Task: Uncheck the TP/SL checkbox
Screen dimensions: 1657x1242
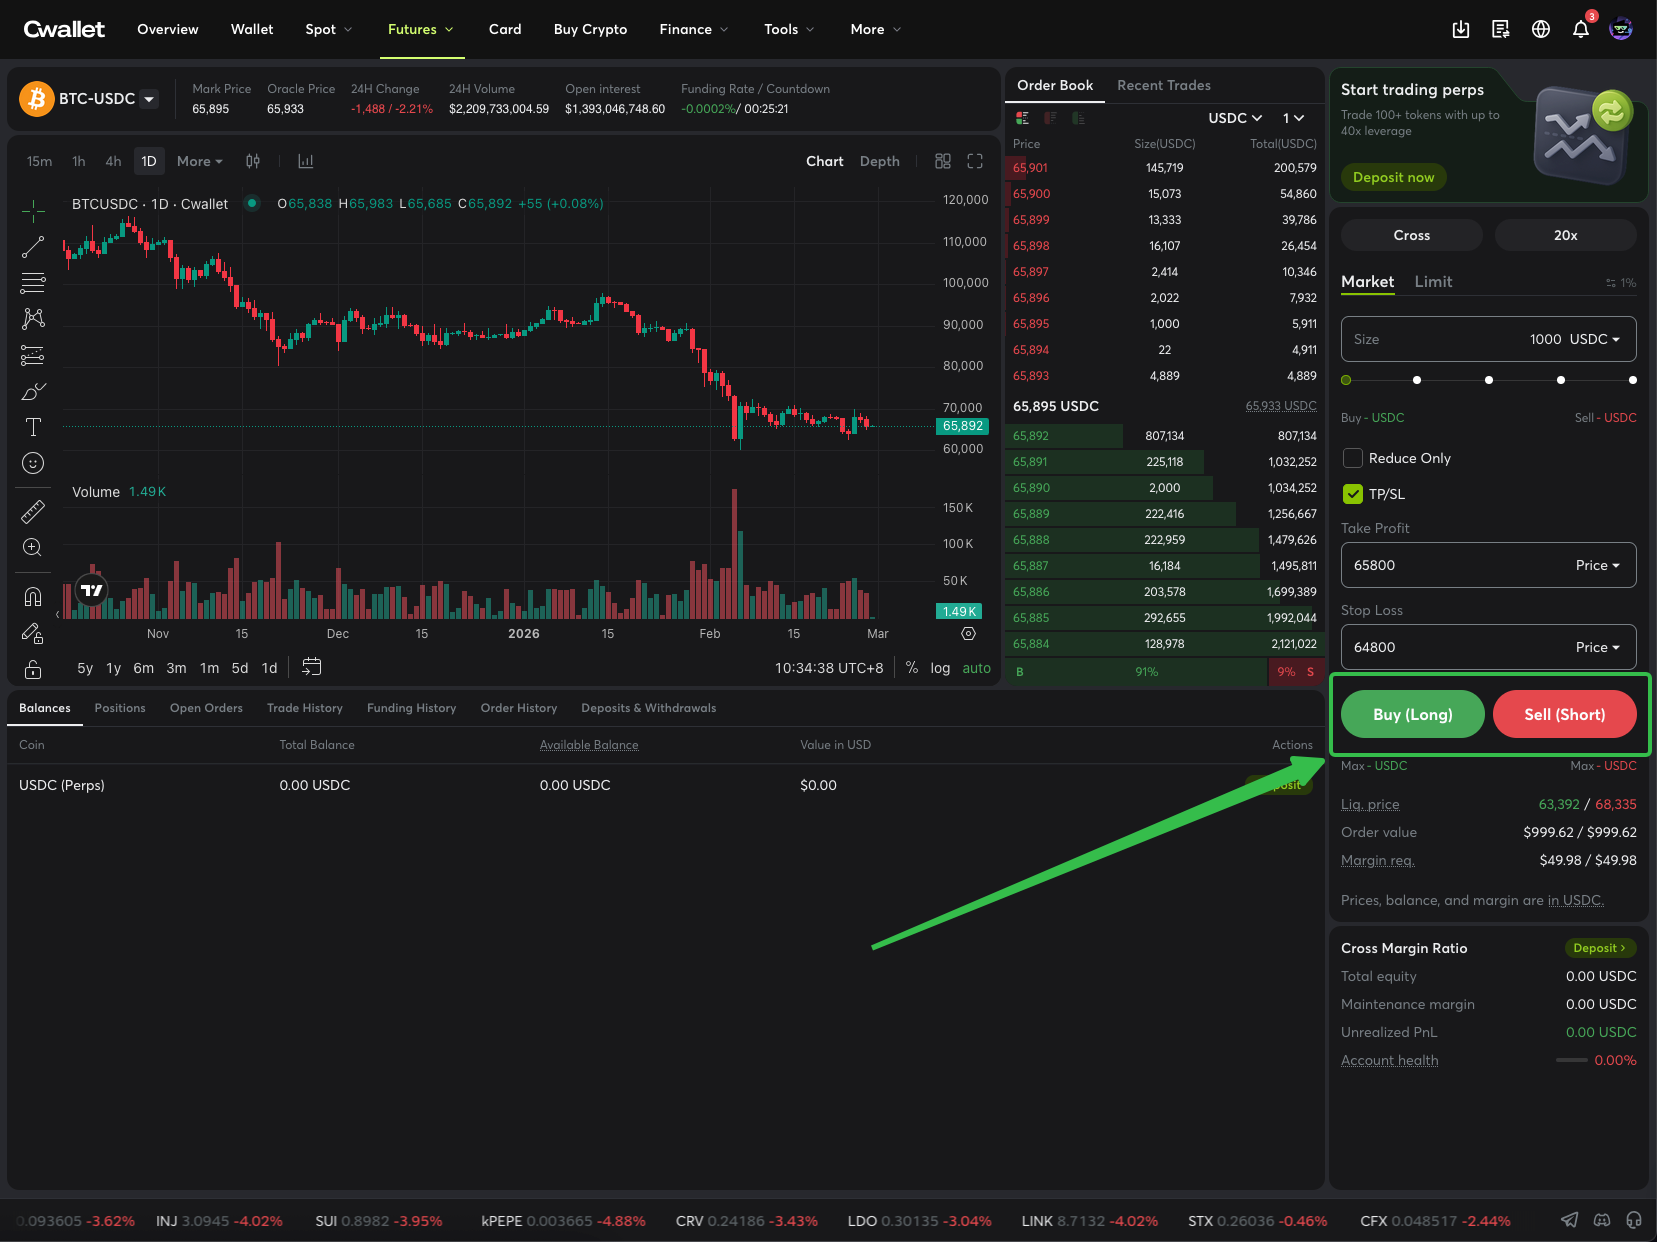Action: (x=1353, y=494)
